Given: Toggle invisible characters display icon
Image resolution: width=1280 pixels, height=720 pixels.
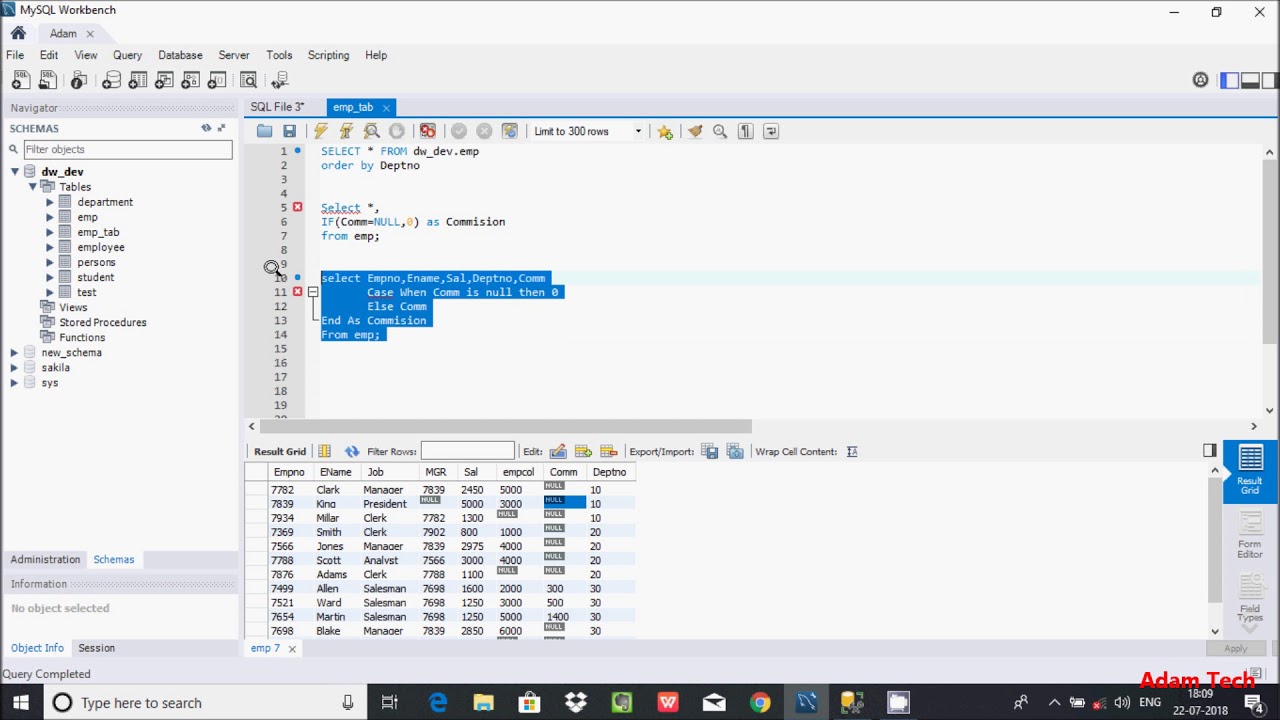Looking at the screenshot, I should point(745,131).
